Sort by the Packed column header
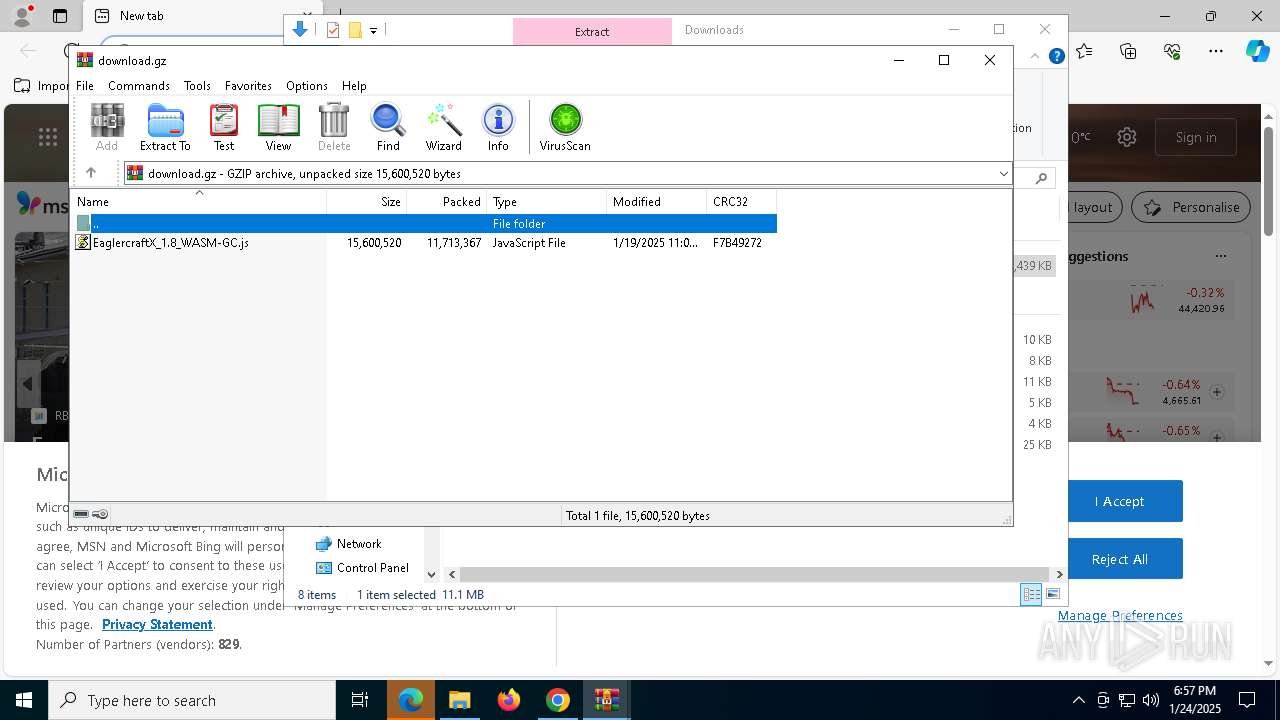 (447, 202)
